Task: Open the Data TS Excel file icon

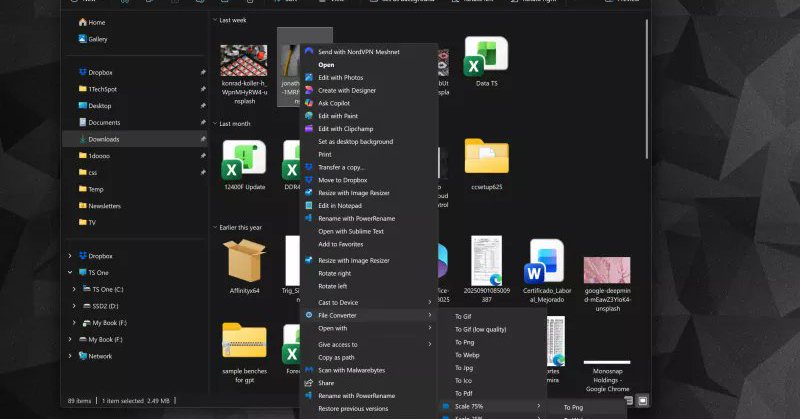Action: pyautogui.click(x=486, y=56)
